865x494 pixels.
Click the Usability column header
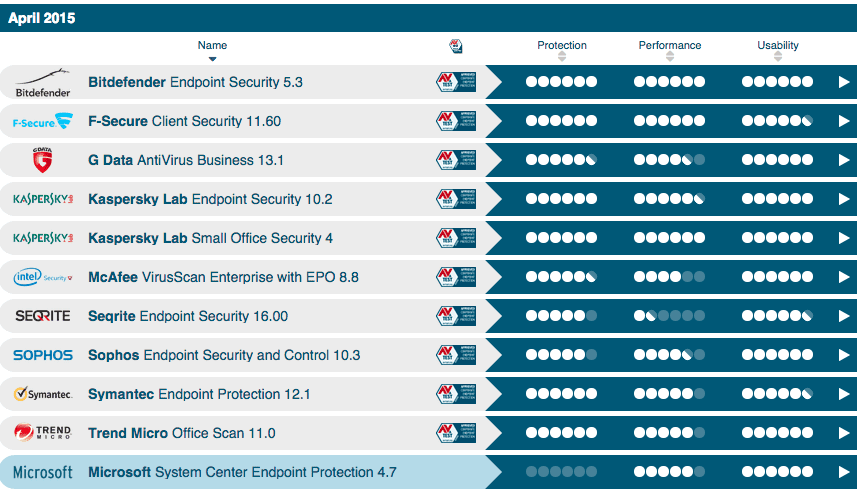pos(778,45)
